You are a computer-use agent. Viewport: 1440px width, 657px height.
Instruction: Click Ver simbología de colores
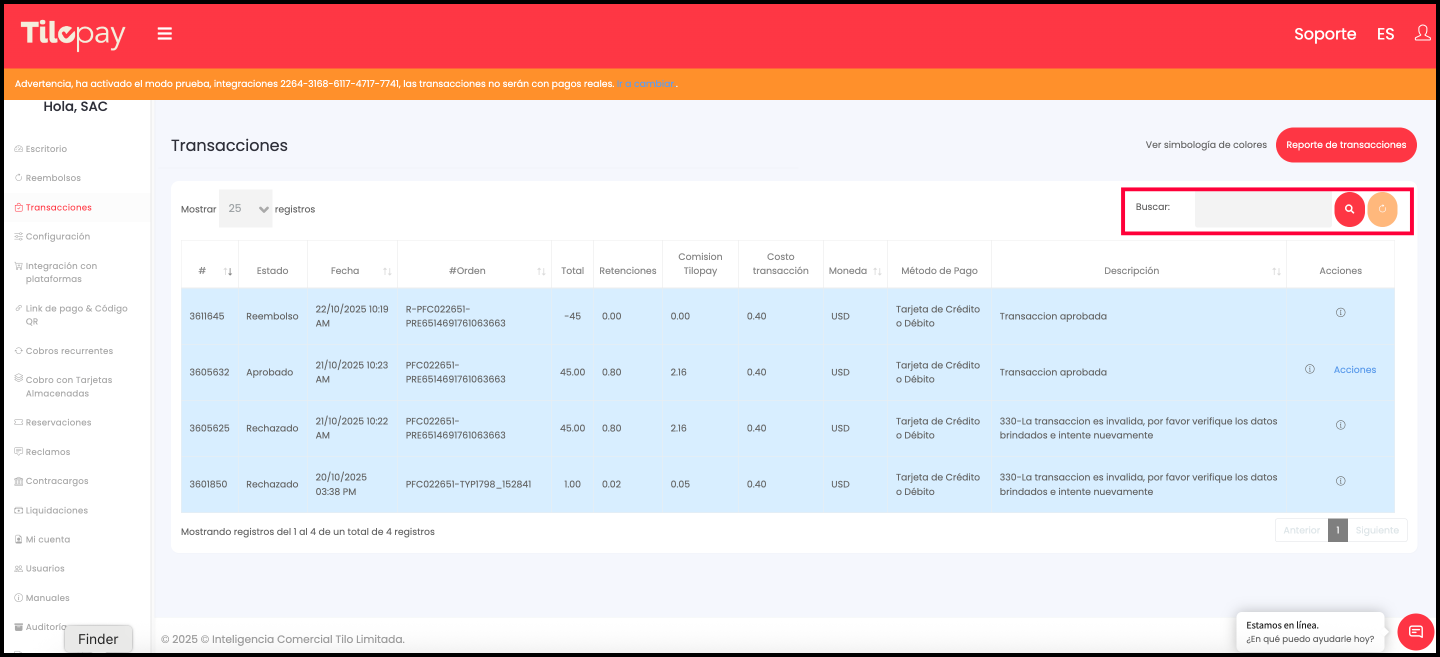(x=1206, y=145)
